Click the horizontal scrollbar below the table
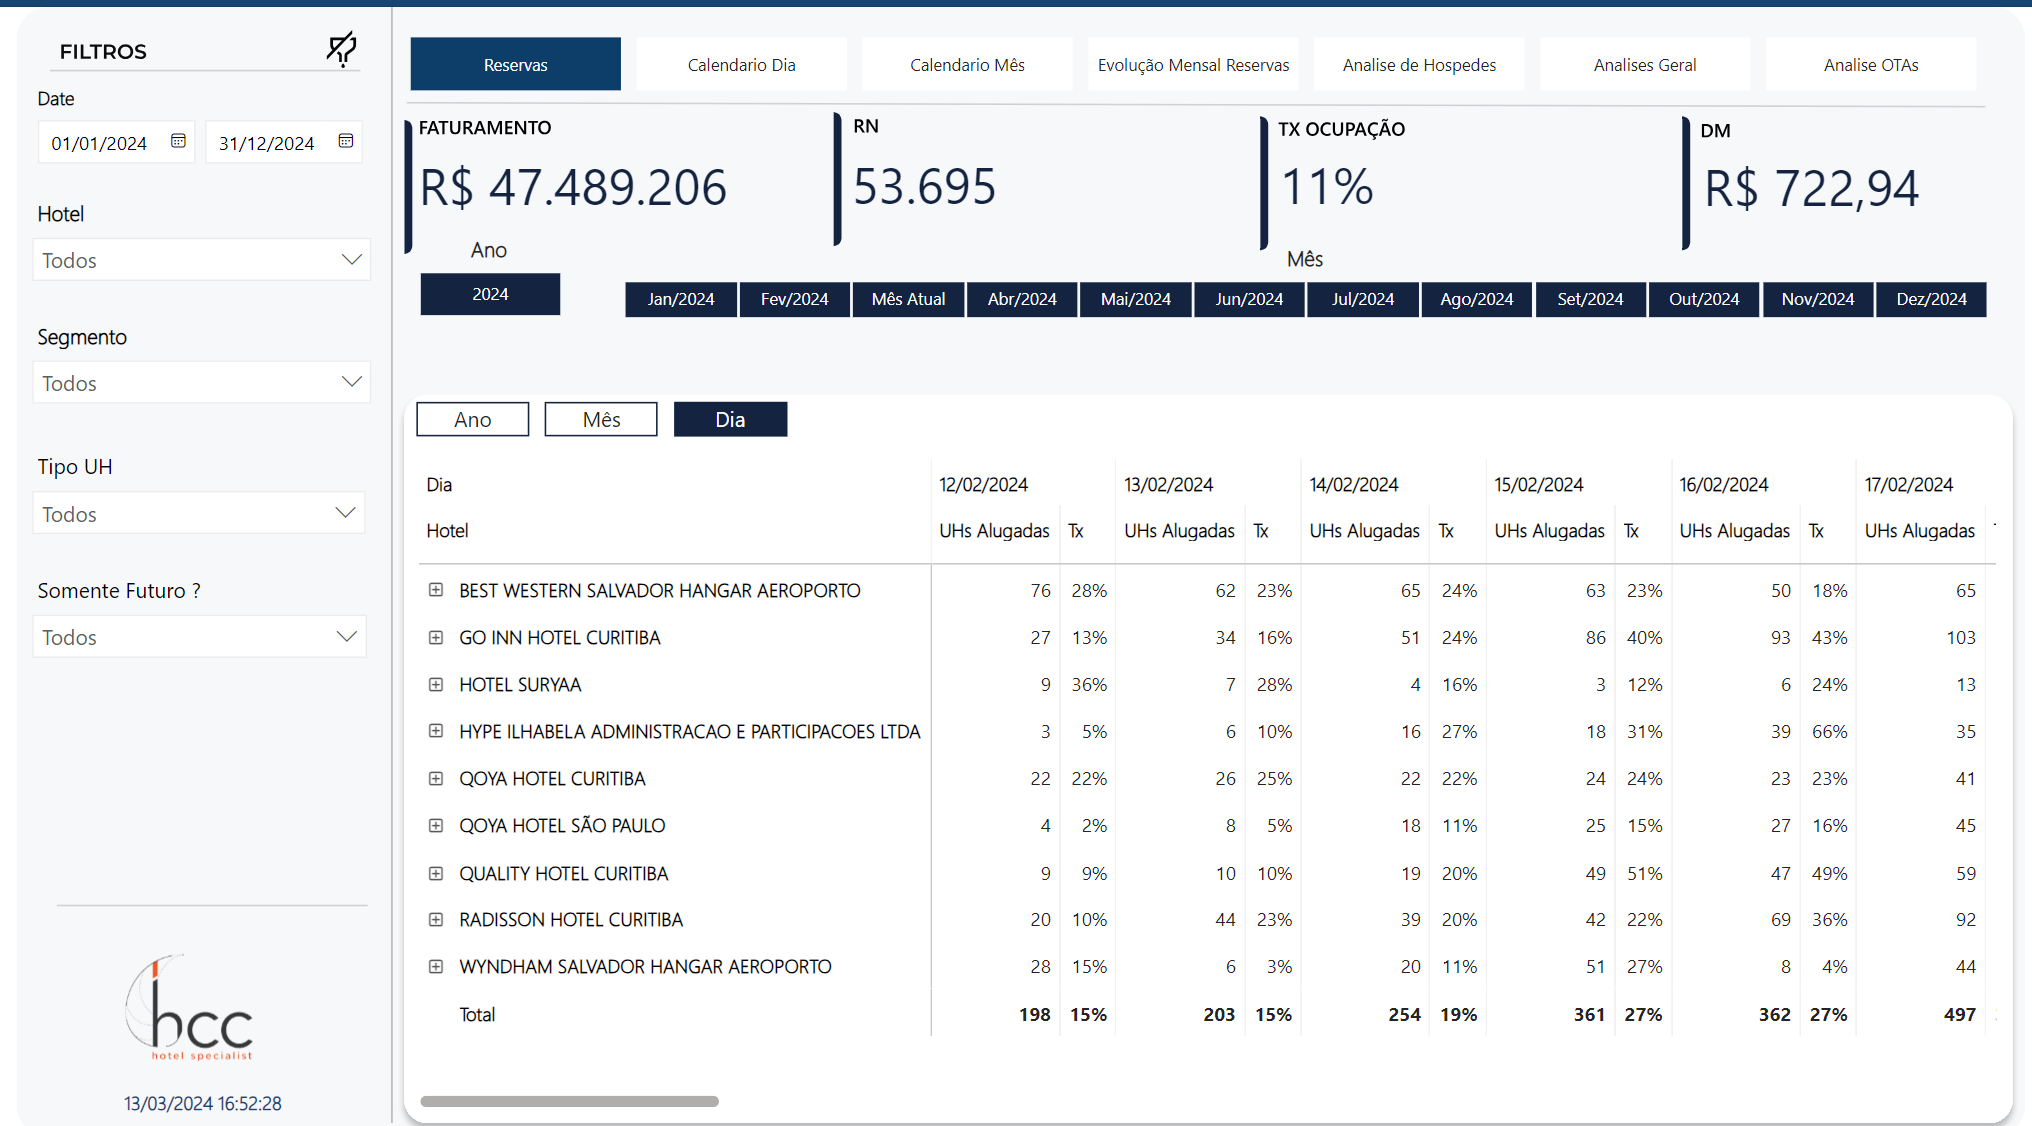Image resolution: width=2032 pixels, height=1126 pixels. pos(569,1101)
